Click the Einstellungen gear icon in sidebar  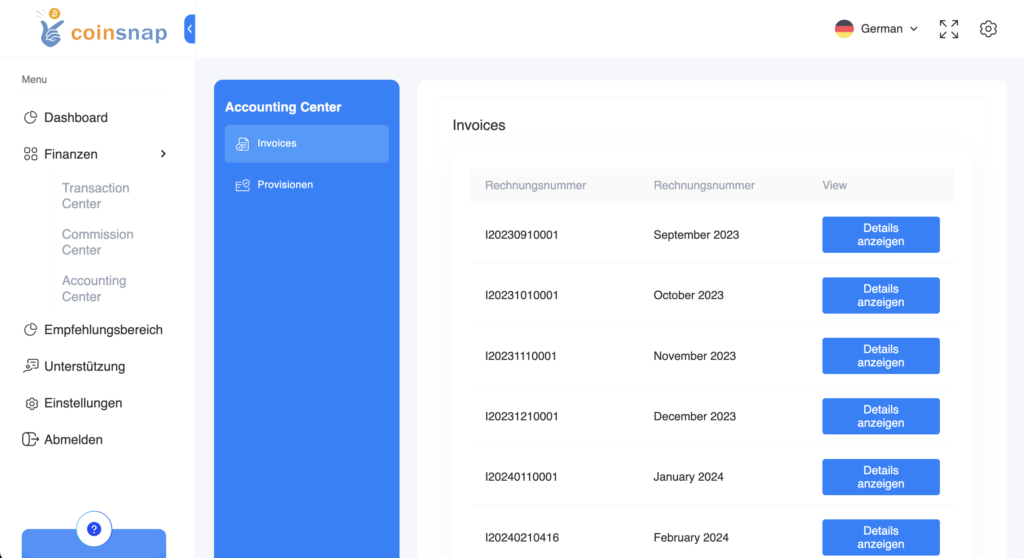click(31, 404)
